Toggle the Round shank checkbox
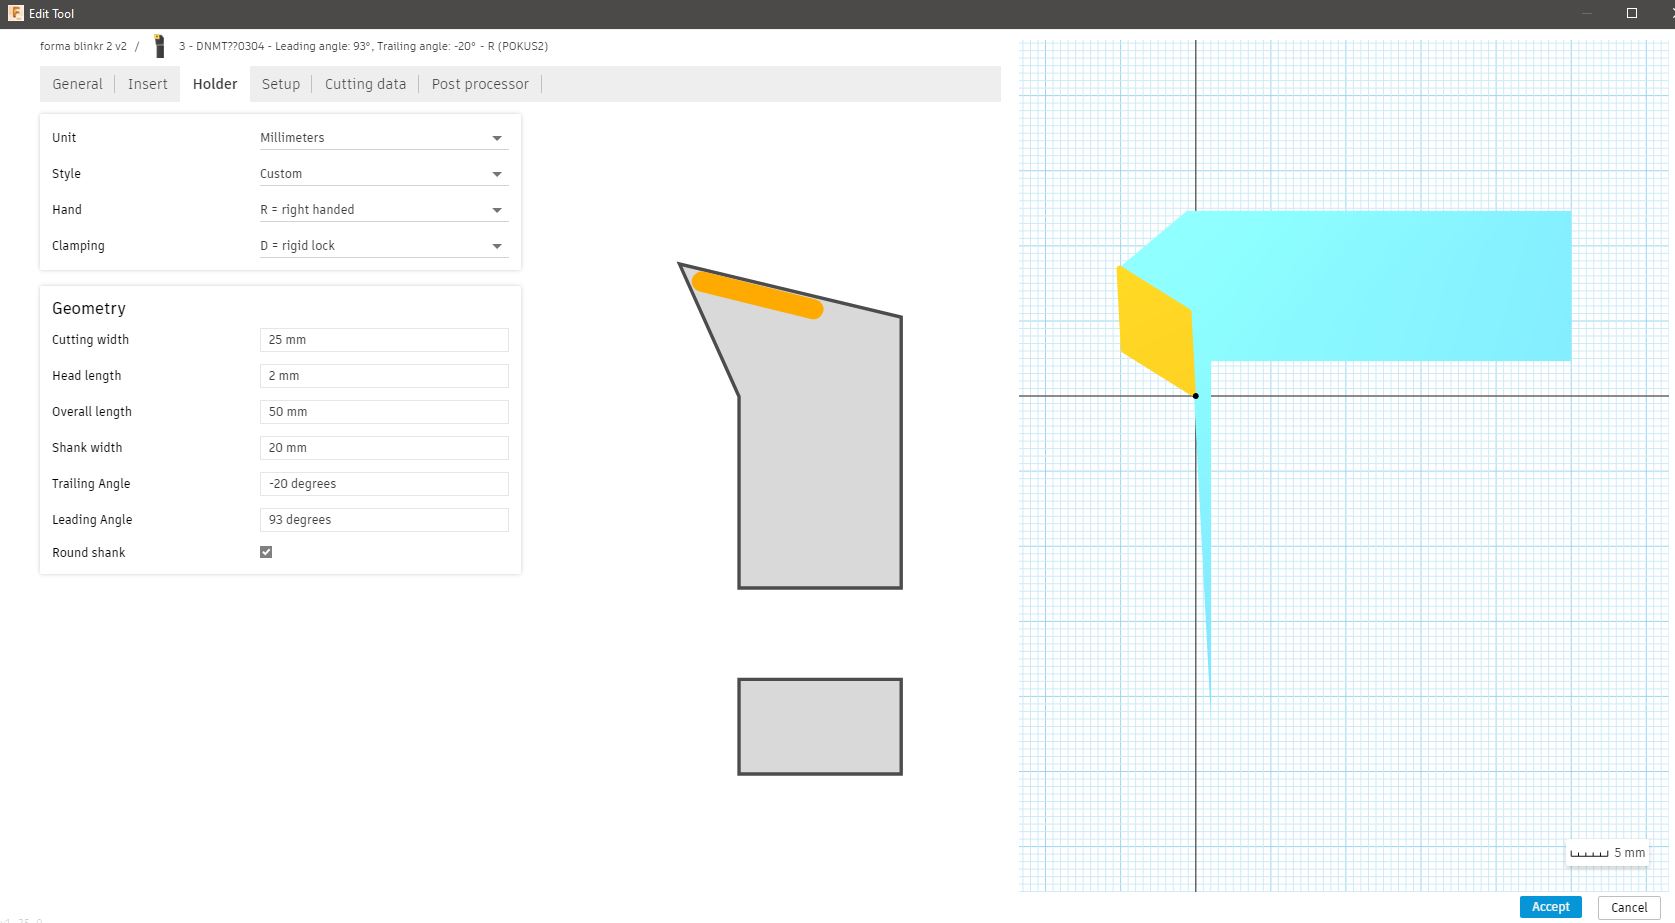This screenshot has width=1675, height=923. (266, 552)
